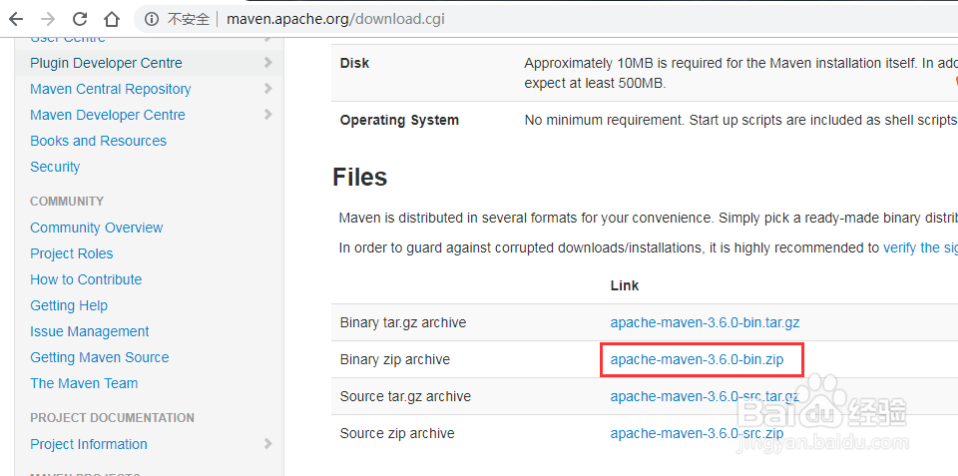Open the Getting Help link
The image size is (958, 476).
(69, 306)
